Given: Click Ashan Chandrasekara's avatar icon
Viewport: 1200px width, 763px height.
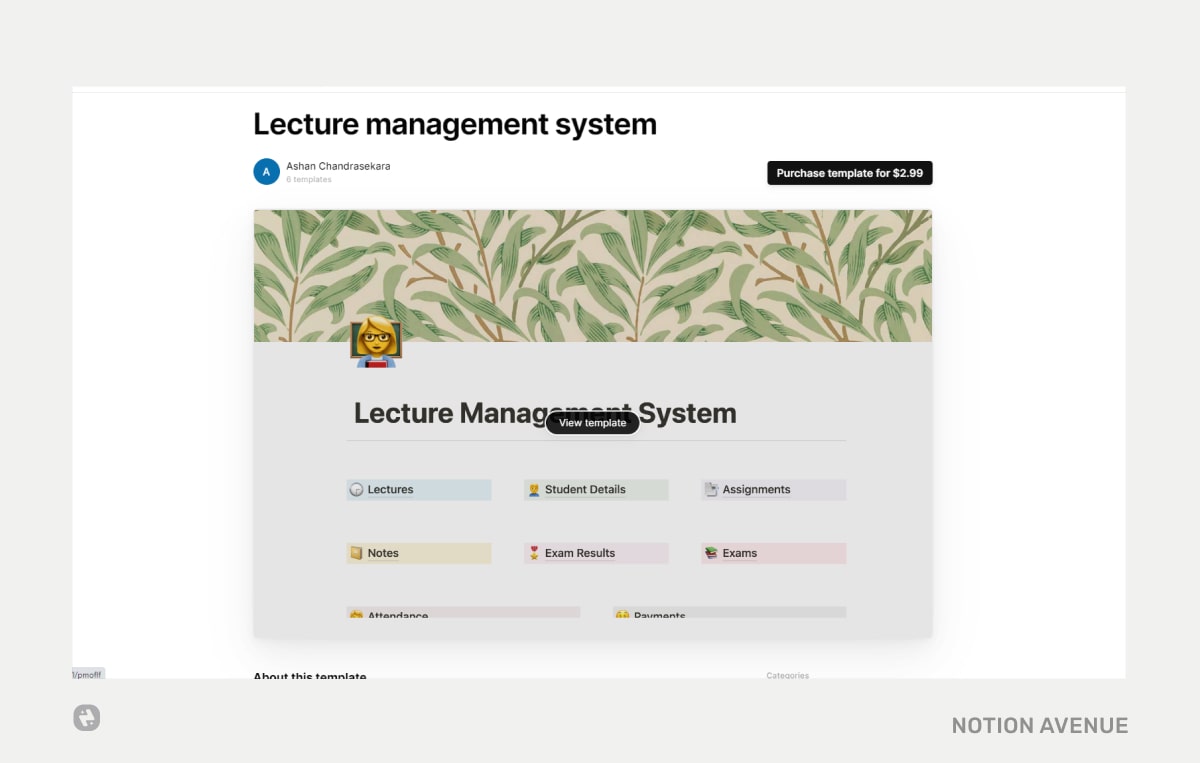Looking at the screenshot, I should (x=266, y=171).
